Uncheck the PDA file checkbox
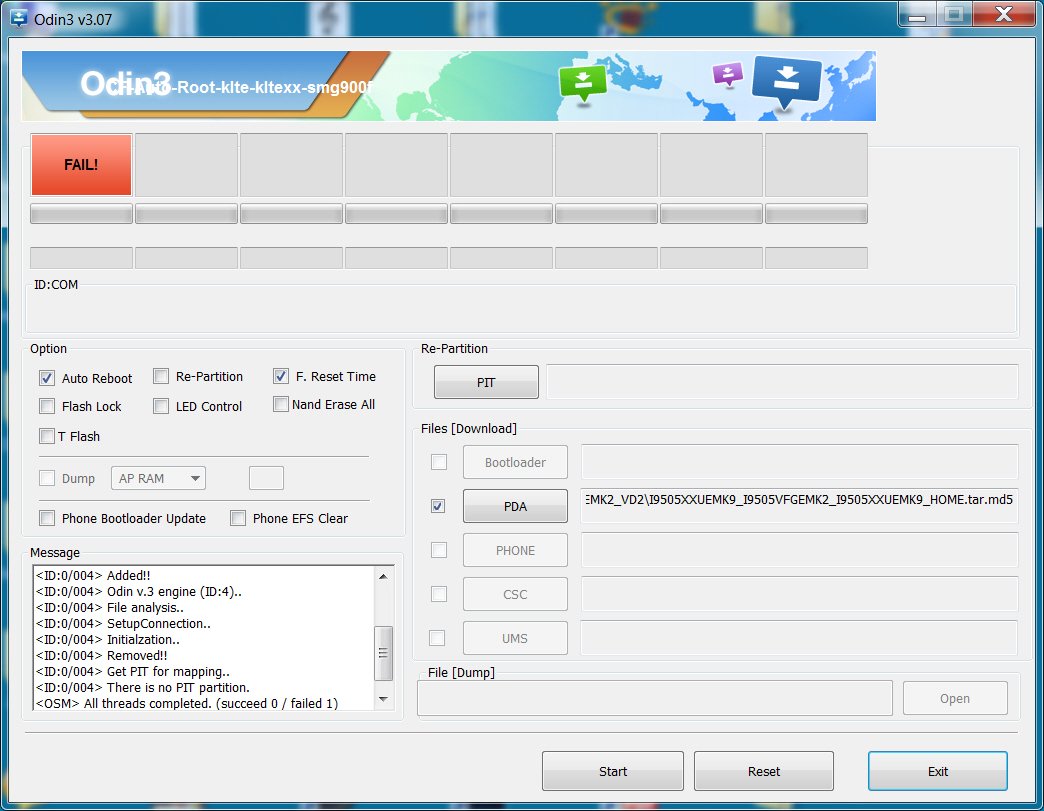The image size is (1044, 811). click(x=438, y=506)
